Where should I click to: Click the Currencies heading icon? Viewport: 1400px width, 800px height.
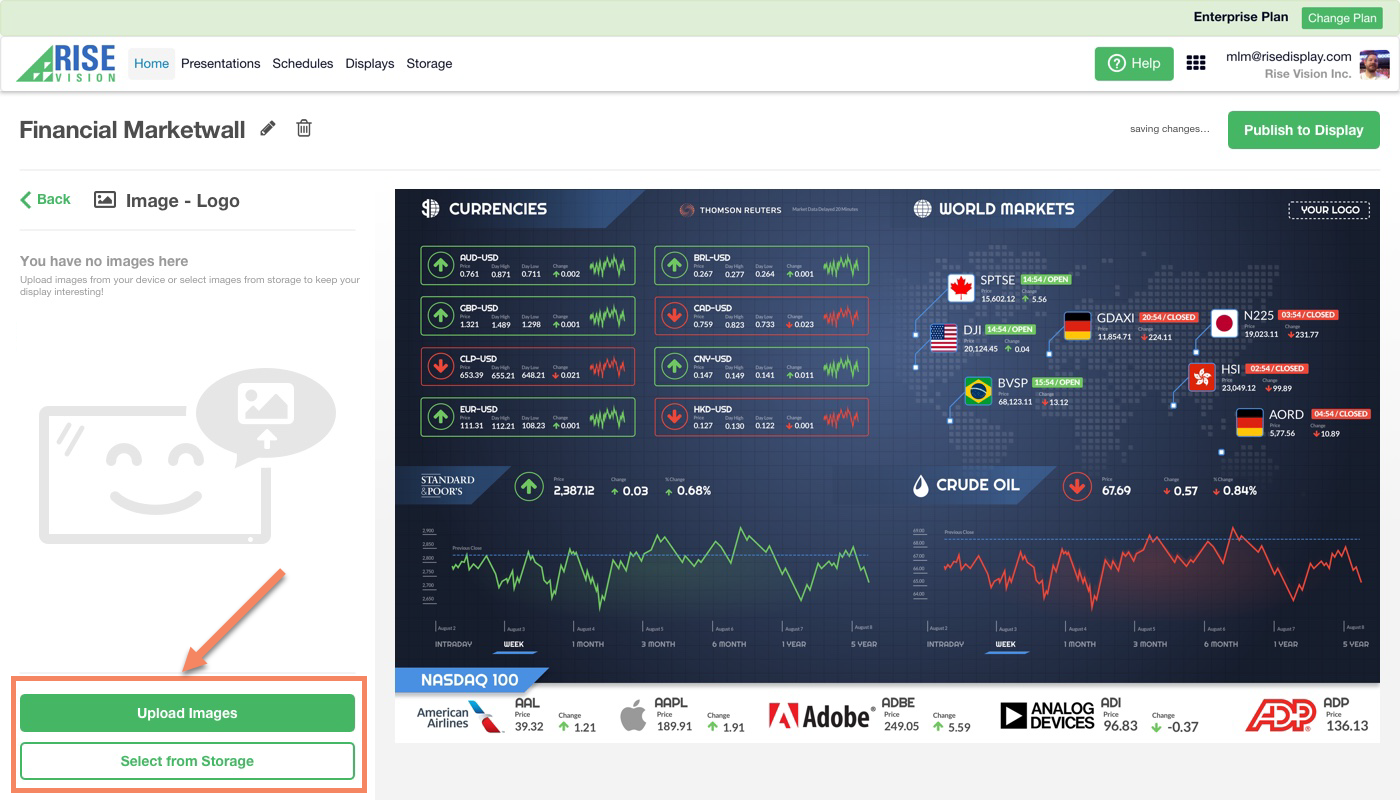click(x=430, y=208)
